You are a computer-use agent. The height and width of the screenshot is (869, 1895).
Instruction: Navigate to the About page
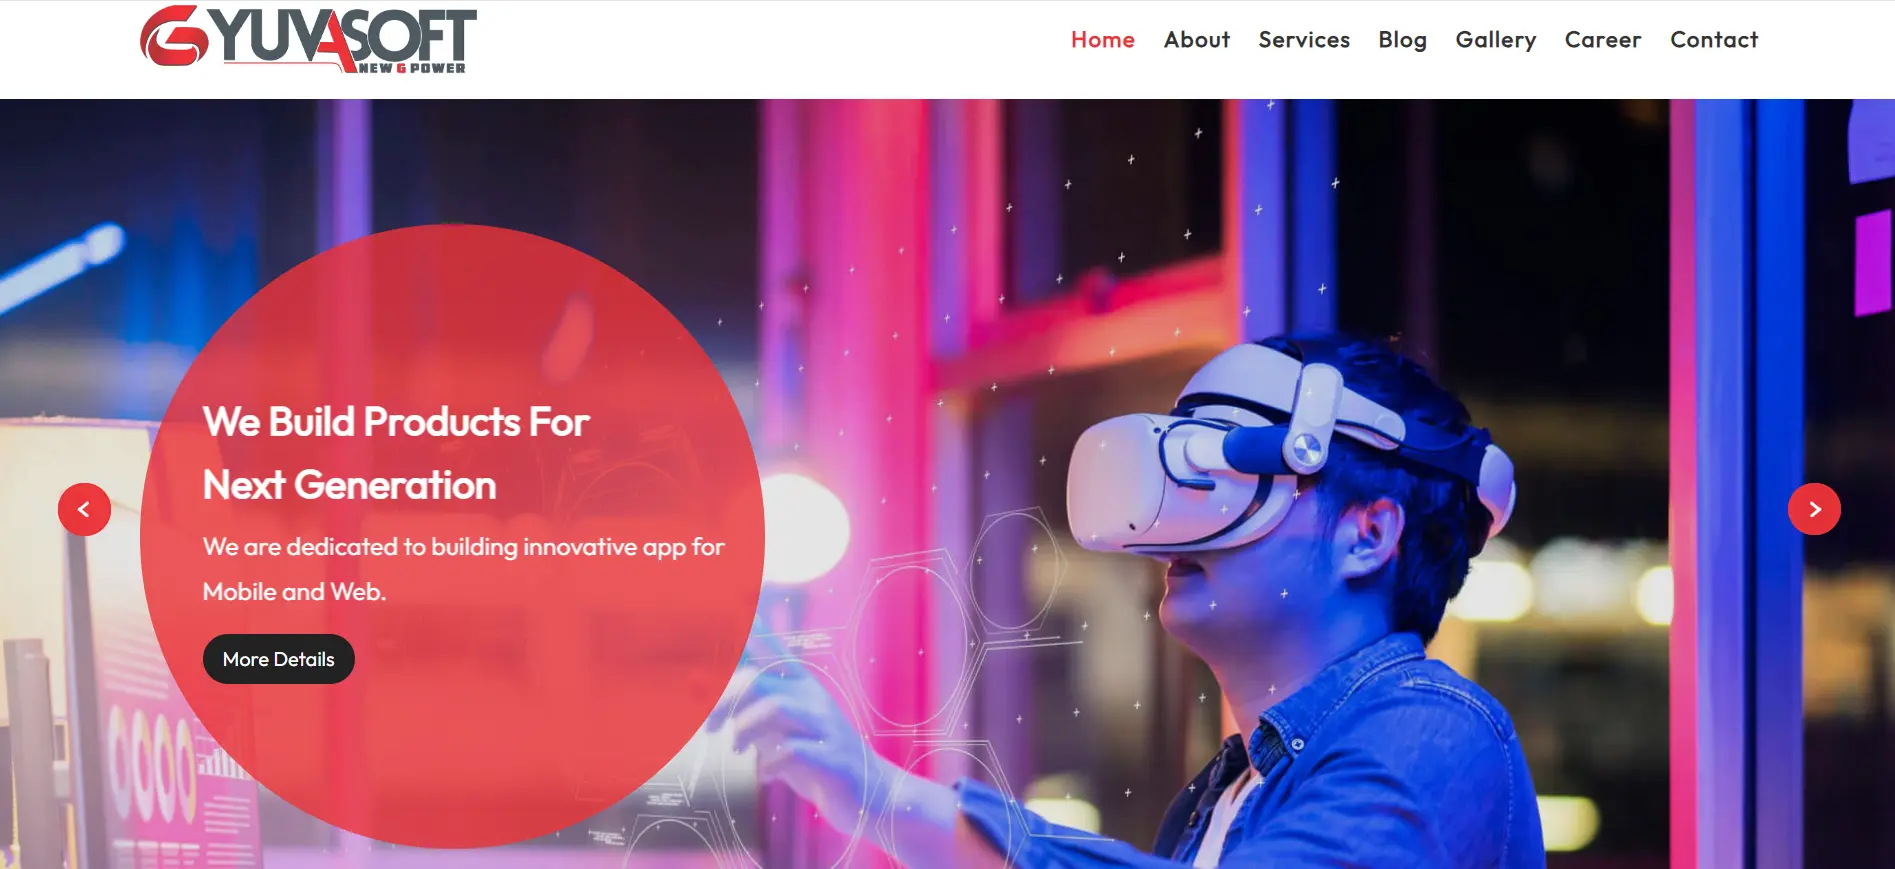[x=1196, y=40]
